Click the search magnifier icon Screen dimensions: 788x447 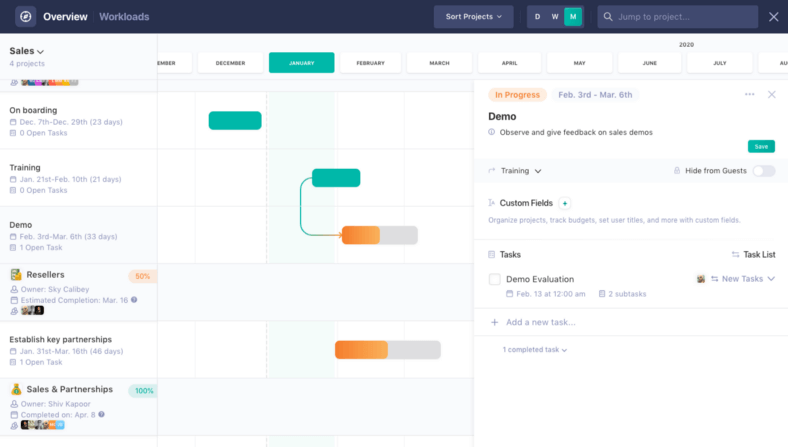[x=608, y=17]
